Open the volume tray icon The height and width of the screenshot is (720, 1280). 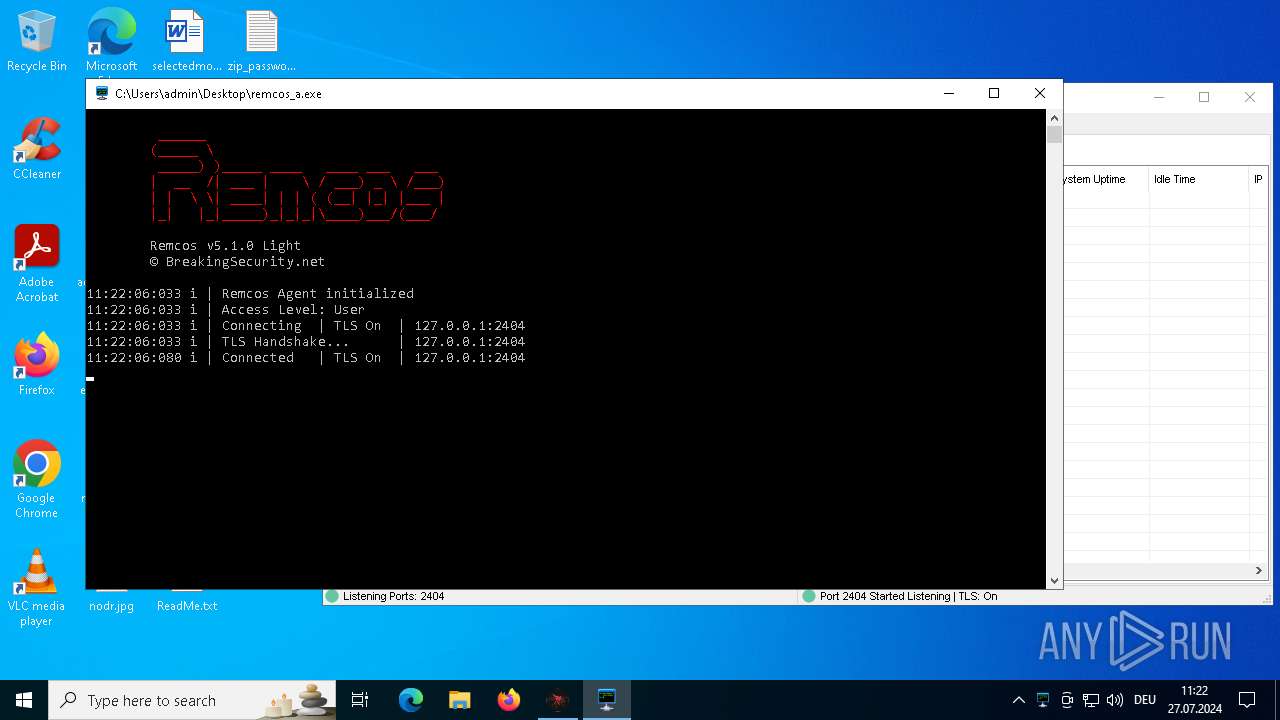[1114, 700]
